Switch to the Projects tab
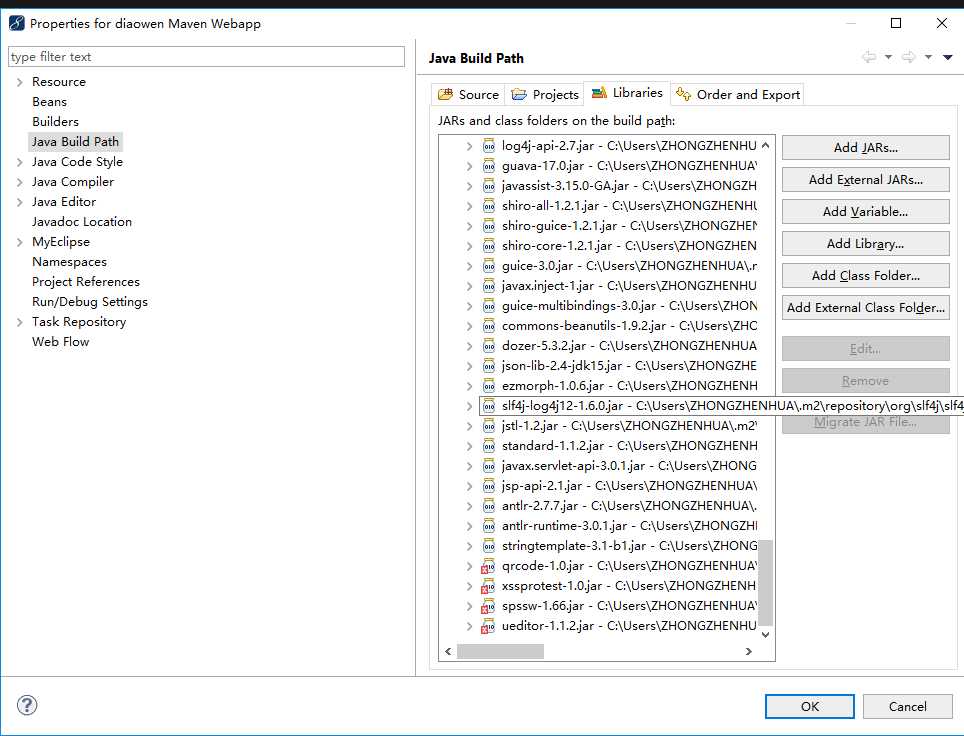Screen dimensions: 964x736 tap(545, 94)
